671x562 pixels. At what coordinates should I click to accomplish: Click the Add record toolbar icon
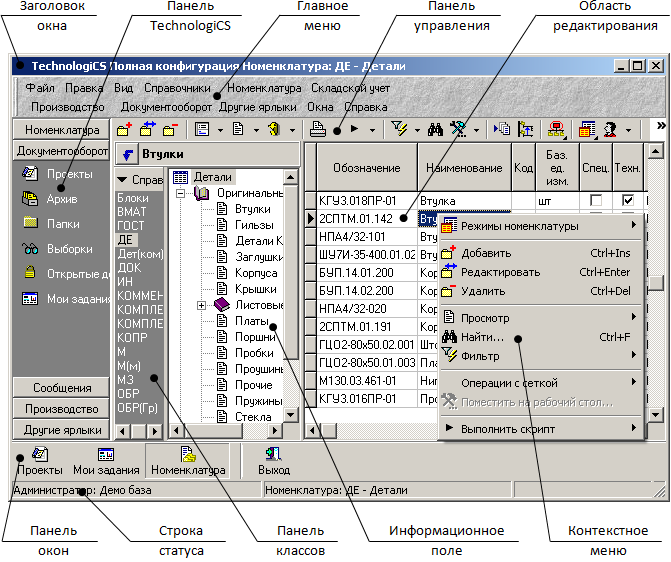tap(125, 129)
